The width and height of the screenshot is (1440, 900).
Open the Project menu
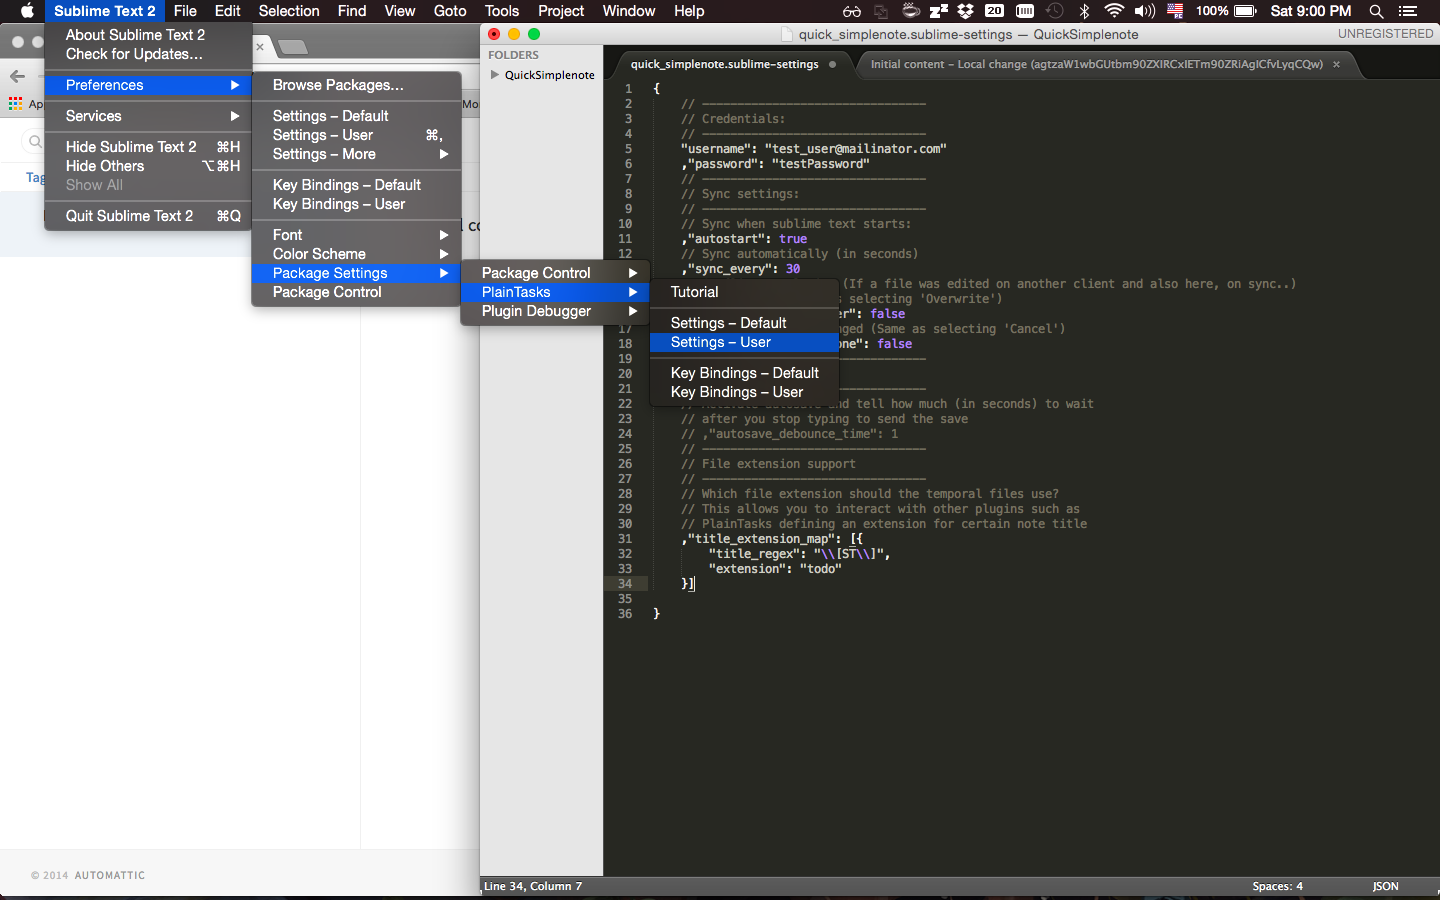pos(561,11)
